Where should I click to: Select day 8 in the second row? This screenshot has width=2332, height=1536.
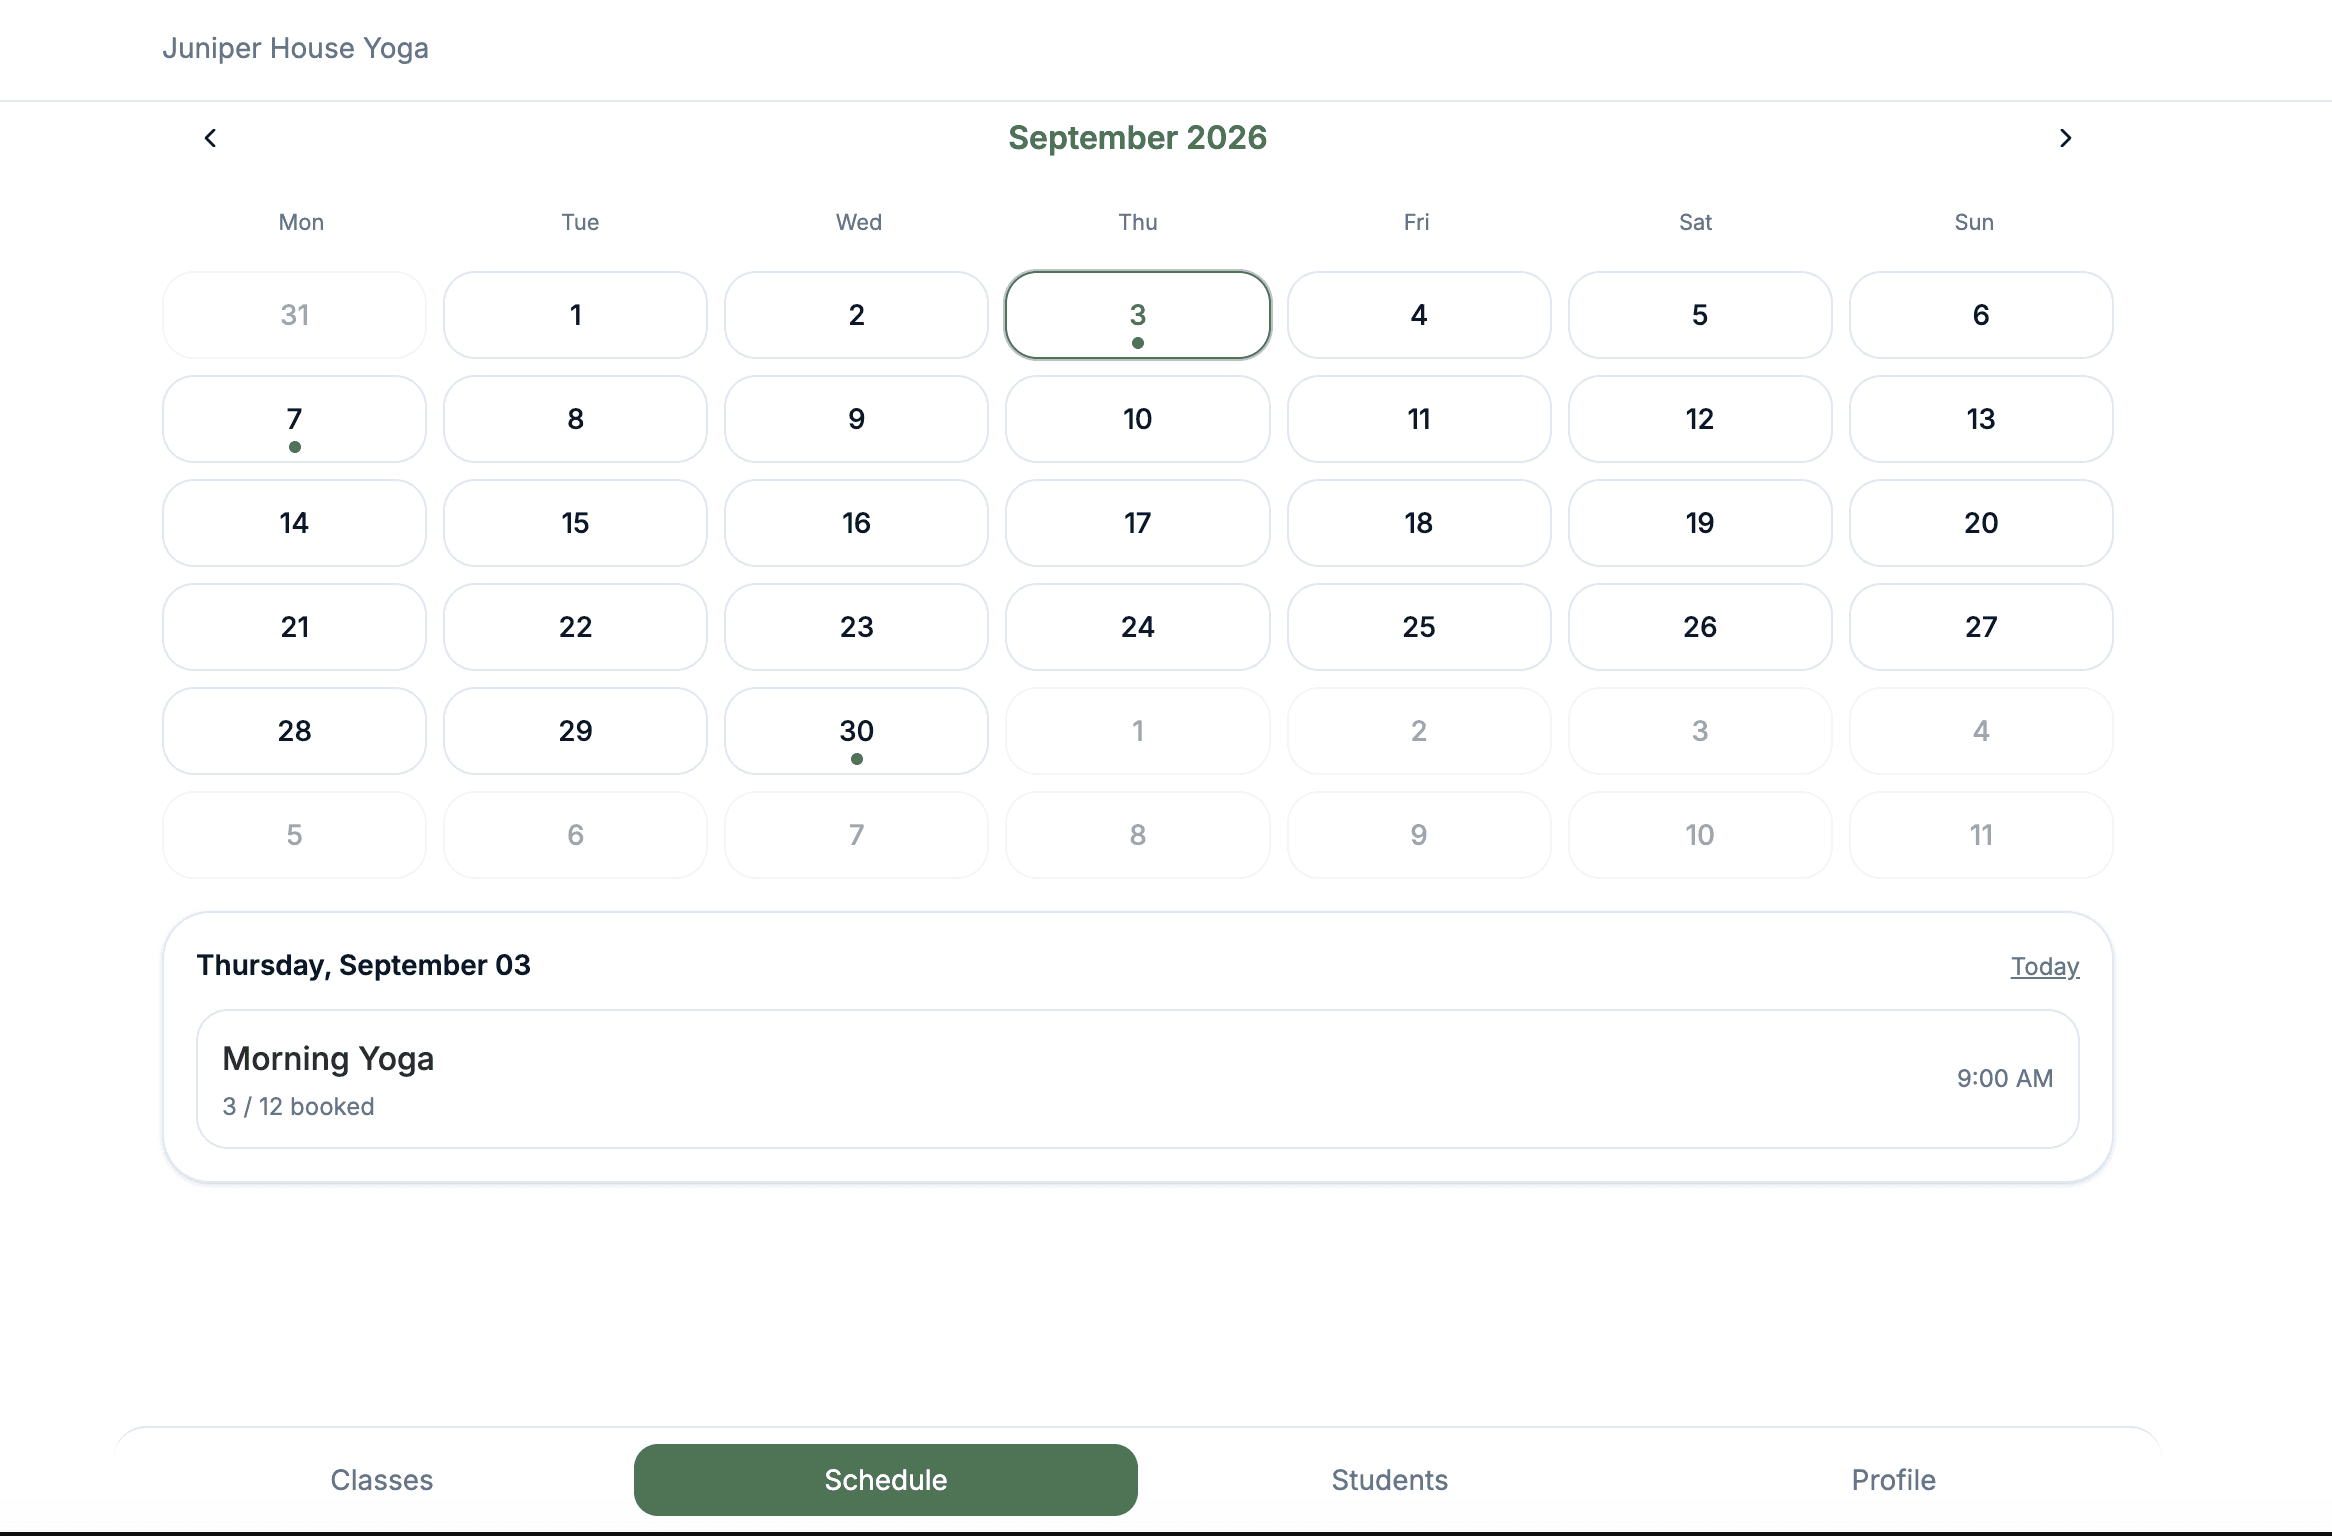576,419
